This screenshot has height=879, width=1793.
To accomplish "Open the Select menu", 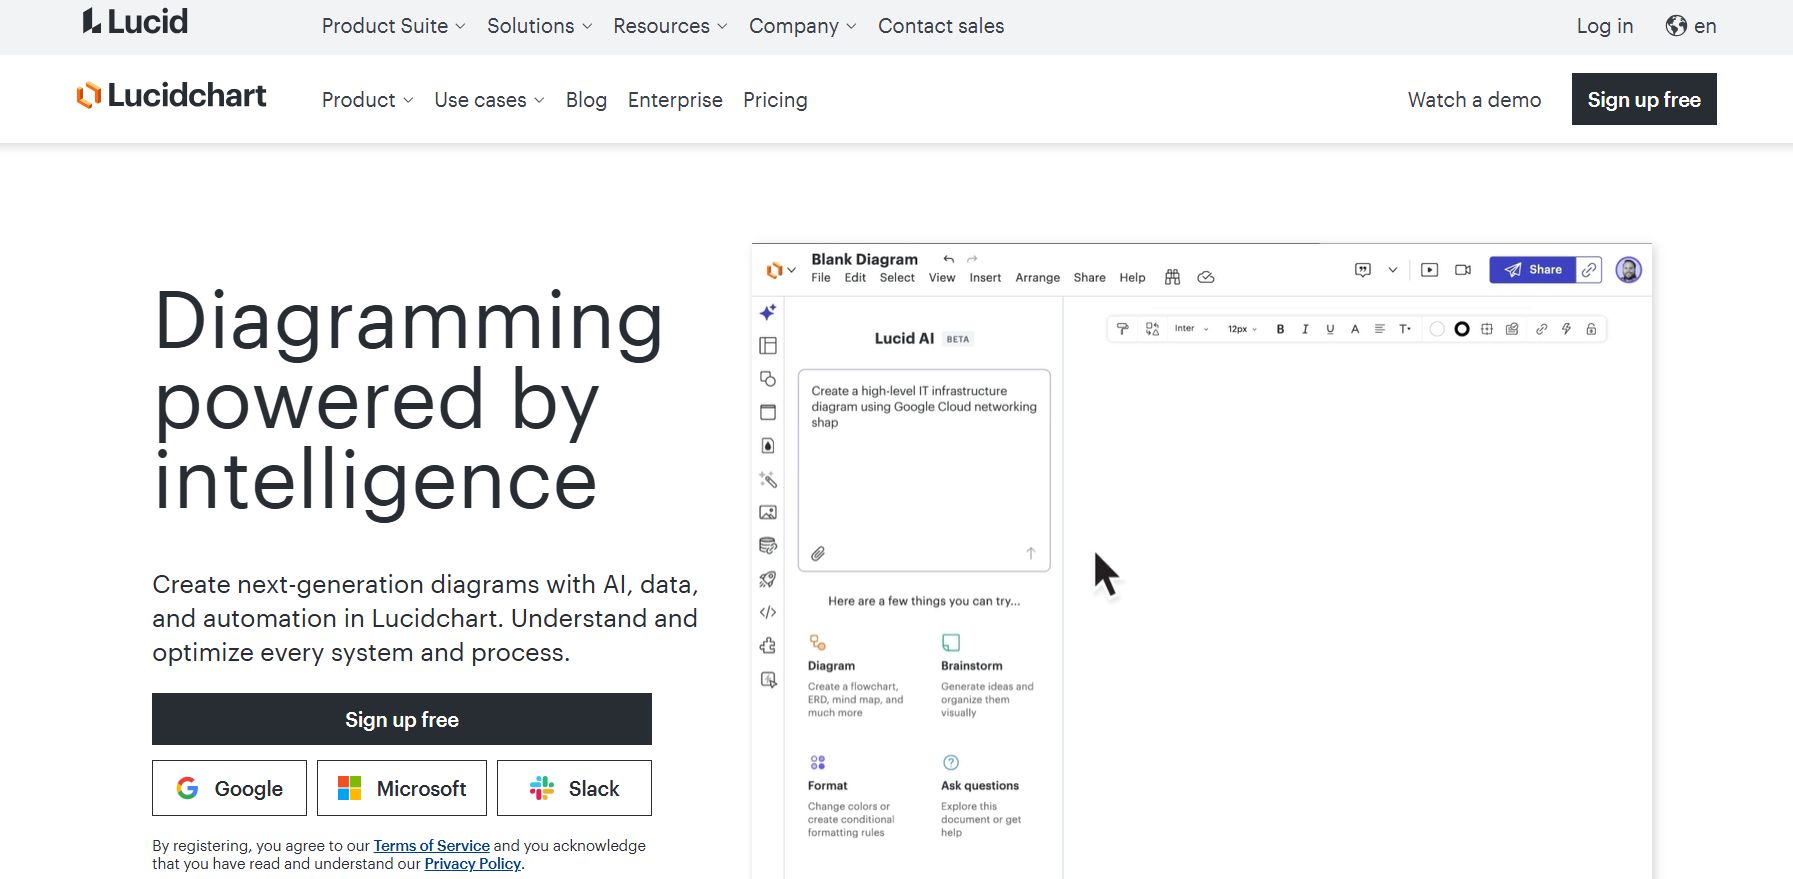I will [897, 278].
